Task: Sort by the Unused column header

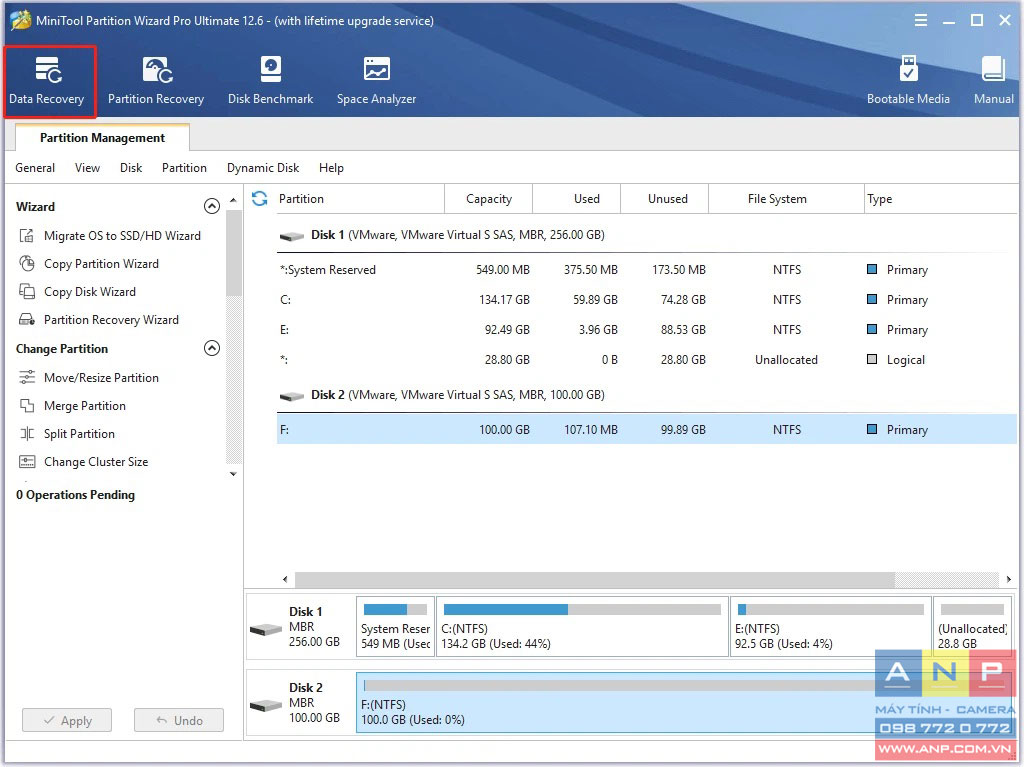Action: (x=665, y=199)
